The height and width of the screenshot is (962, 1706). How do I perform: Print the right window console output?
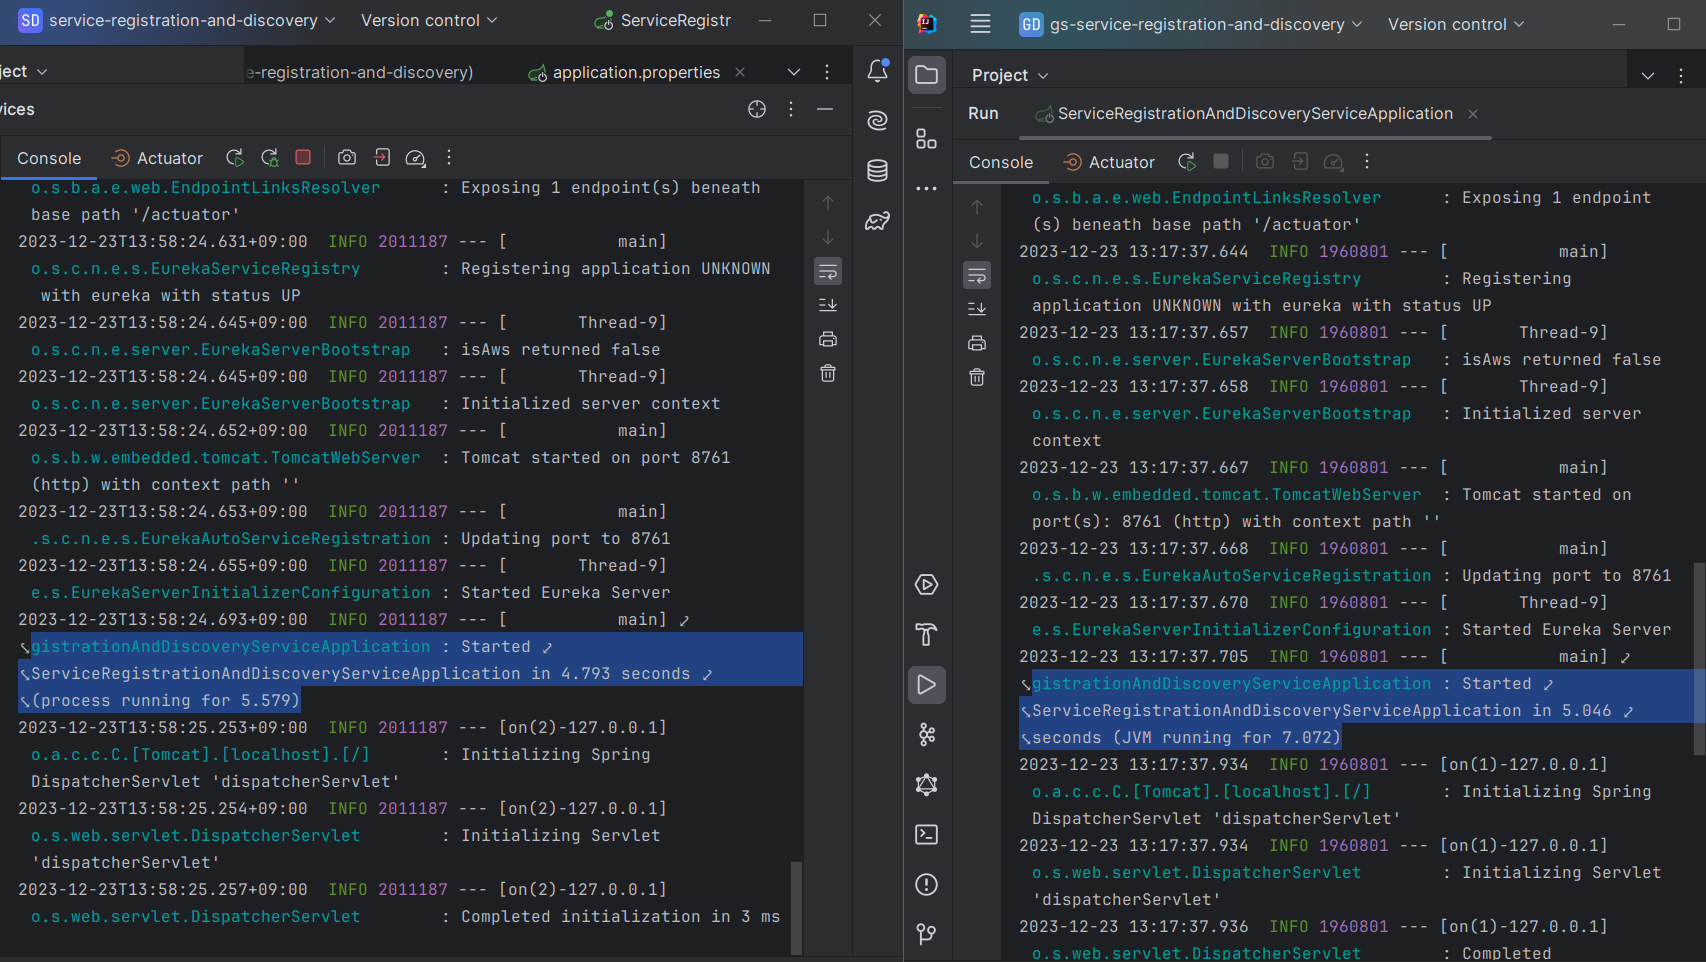977,343
